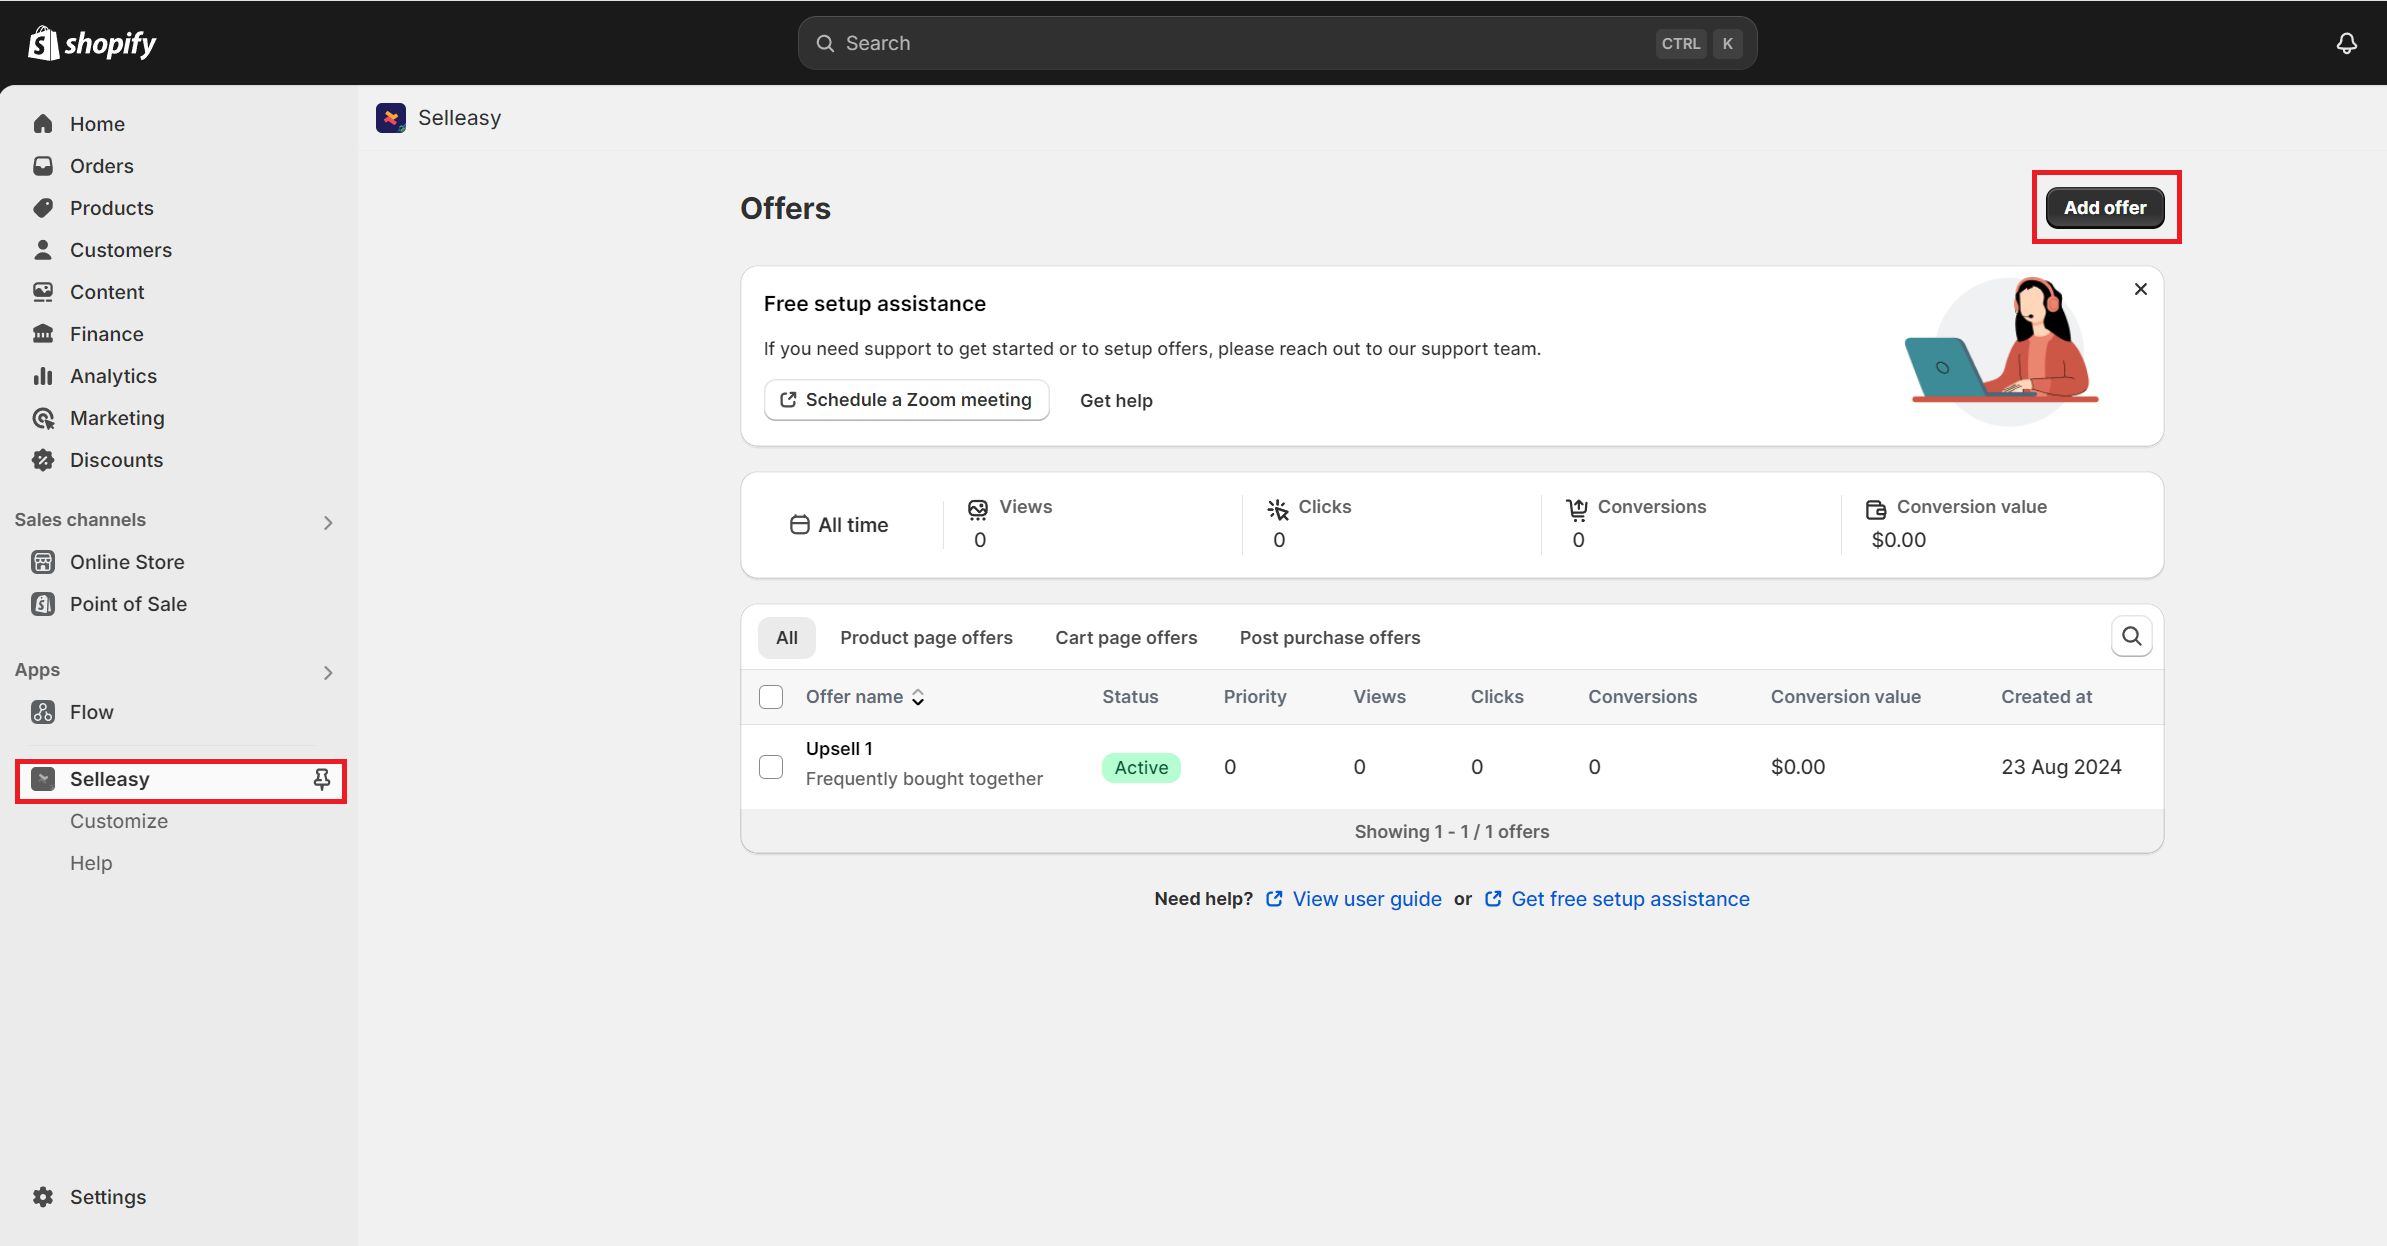
Task: Click the Add offer button
Action: coord(2104,208)
